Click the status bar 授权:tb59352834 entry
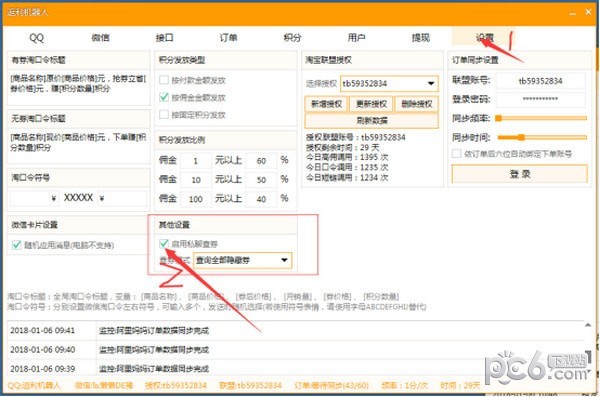This screenshot has height=397, width=600. [176, 385]
